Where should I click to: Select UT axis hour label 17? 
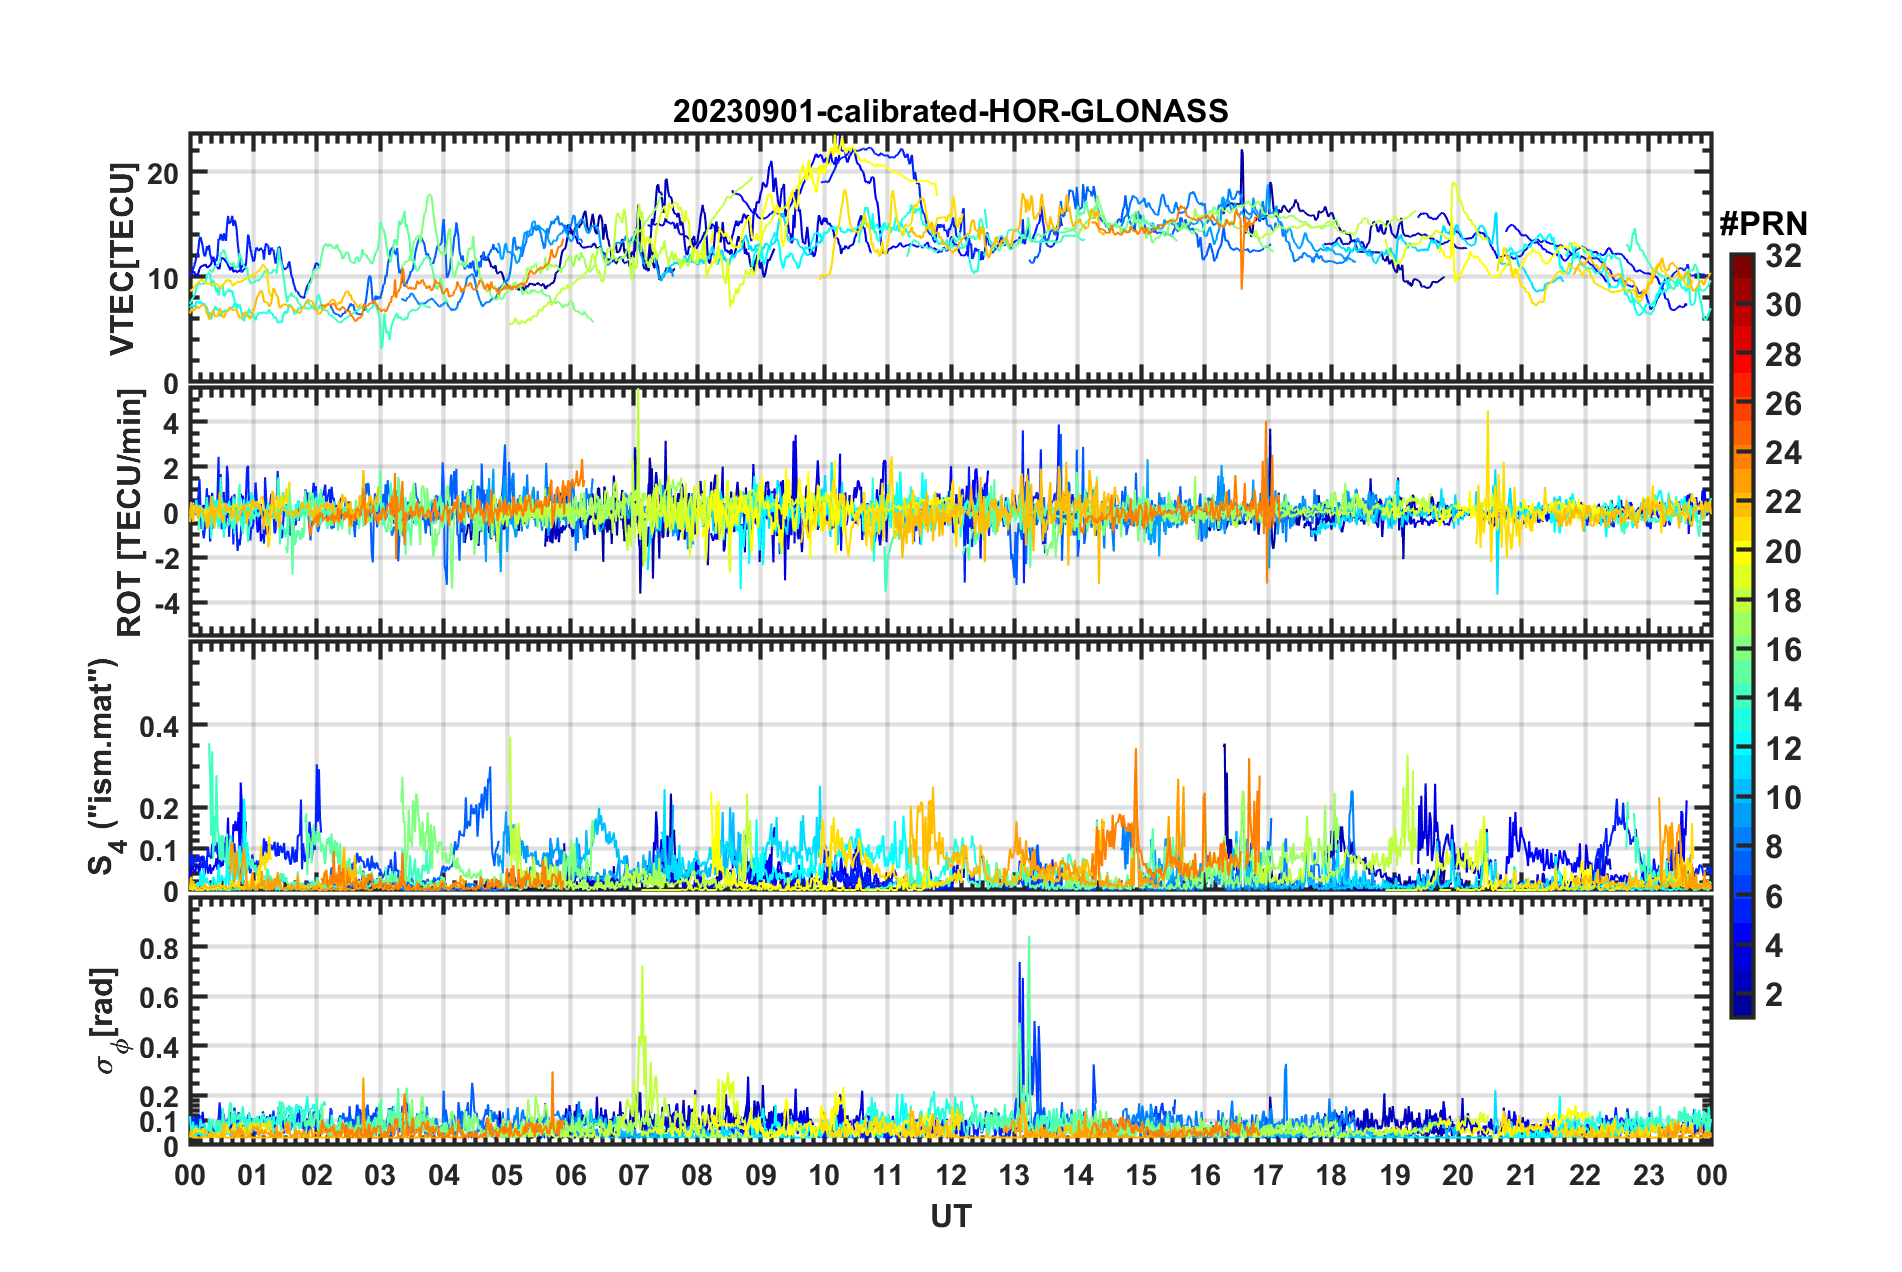click(1268, 1175)
